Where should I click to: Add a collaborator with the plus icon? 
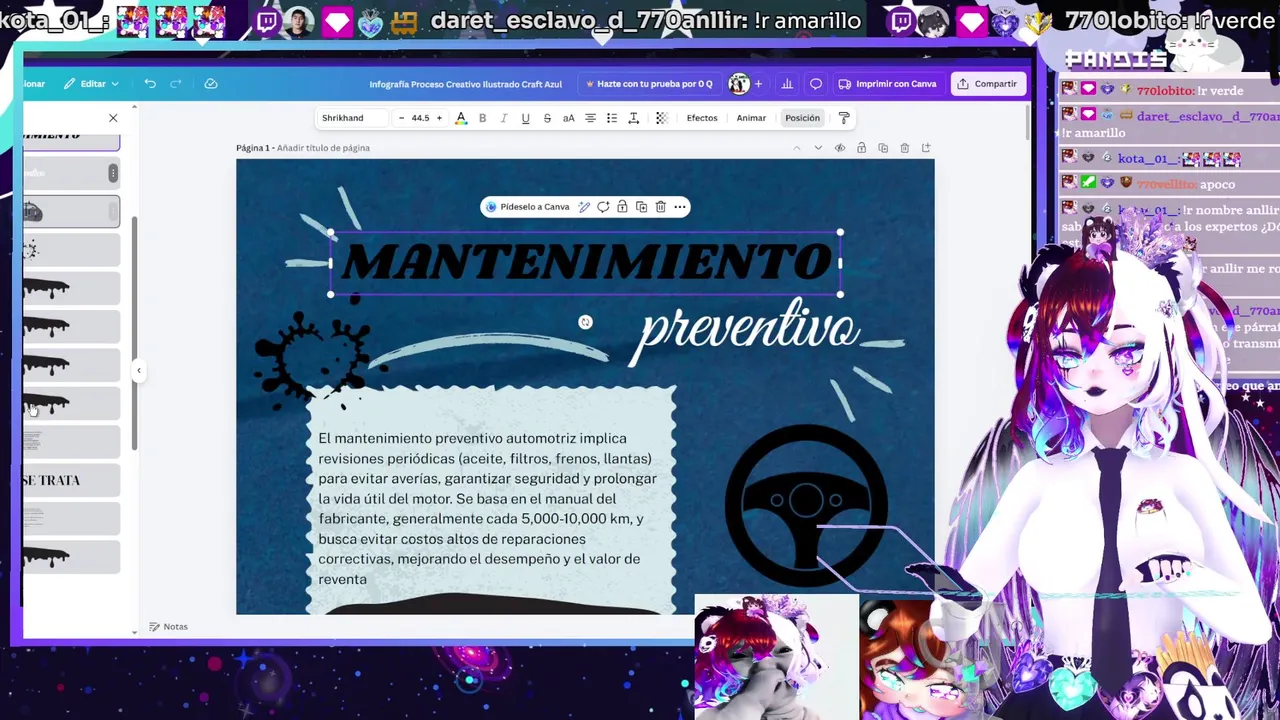(x=758, y=84)
